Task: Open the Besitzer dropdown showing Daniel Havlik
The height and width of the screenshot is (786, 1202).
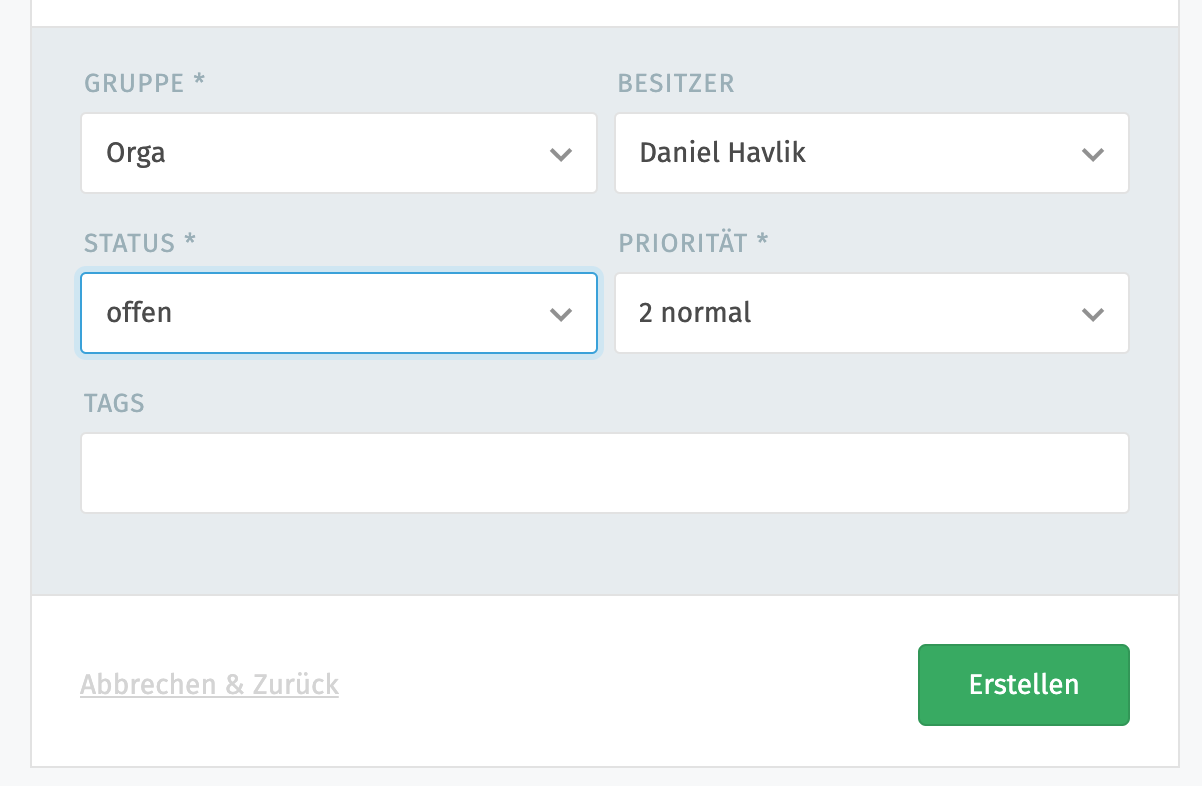Action: tap(850, 153)
